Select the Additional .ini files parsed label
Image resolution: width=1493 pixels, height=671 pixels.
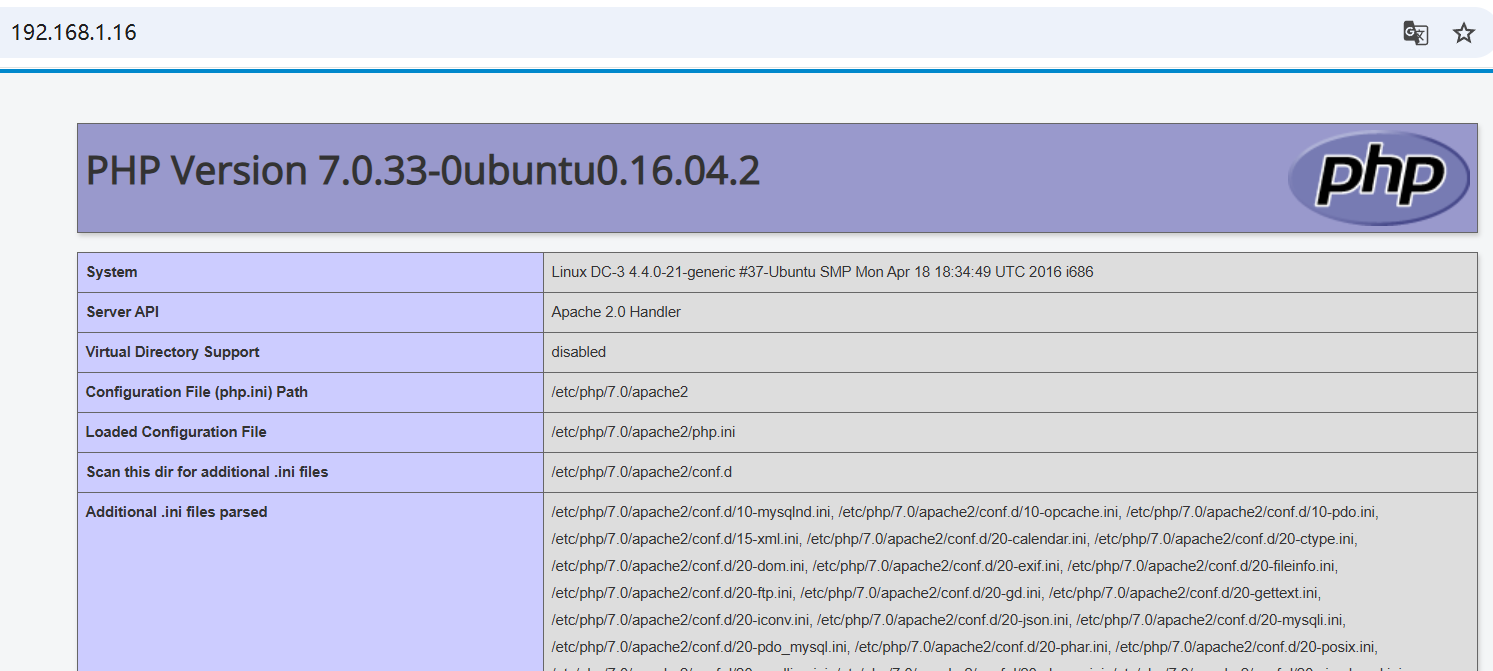[x=176, y=512]
